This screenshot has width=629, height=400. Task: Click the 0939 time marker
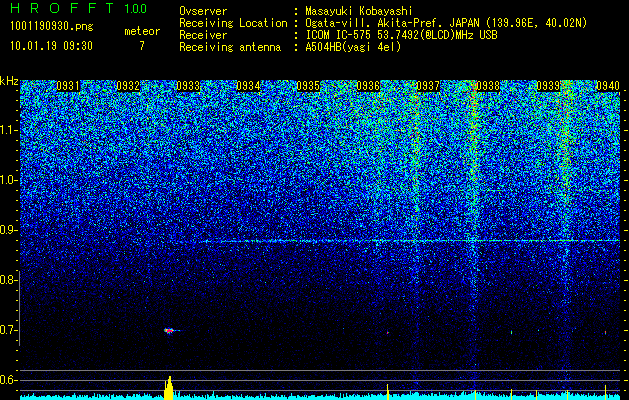coord(548,86)
